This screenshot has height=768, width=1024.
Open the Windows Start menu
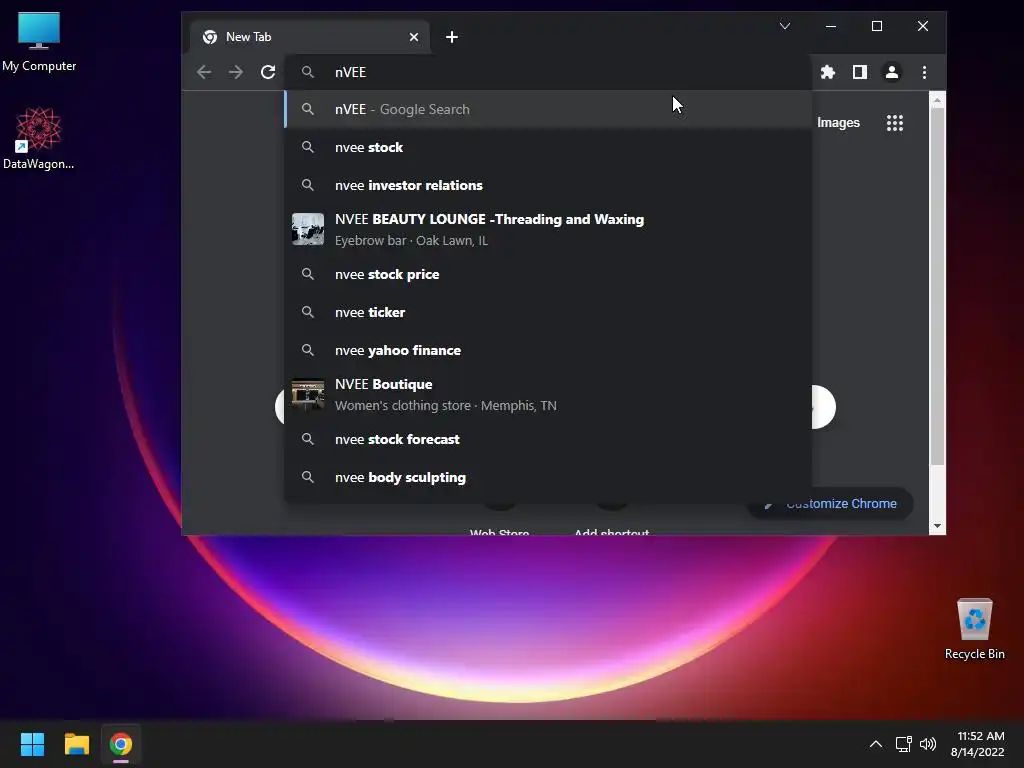(x=32, y=744)
